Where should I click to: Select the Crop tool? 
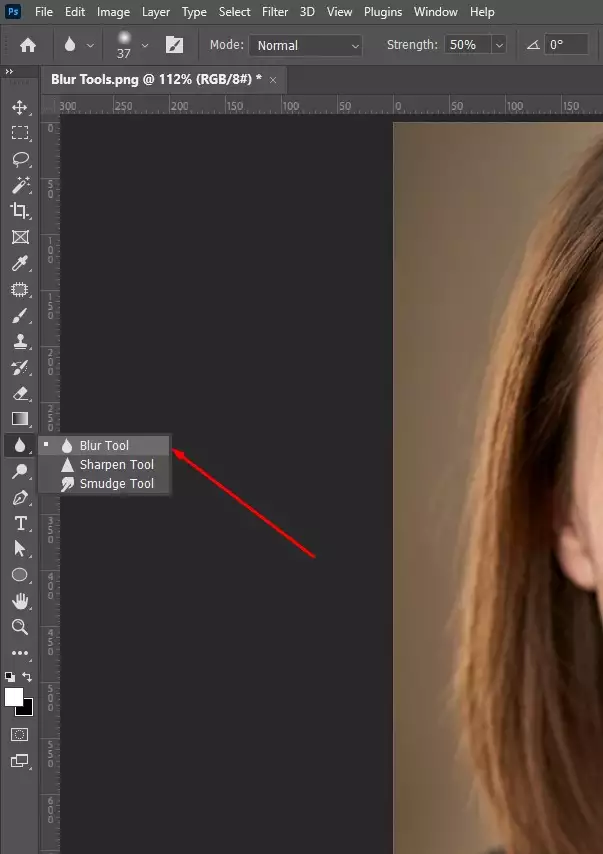[x=20, y=211]
